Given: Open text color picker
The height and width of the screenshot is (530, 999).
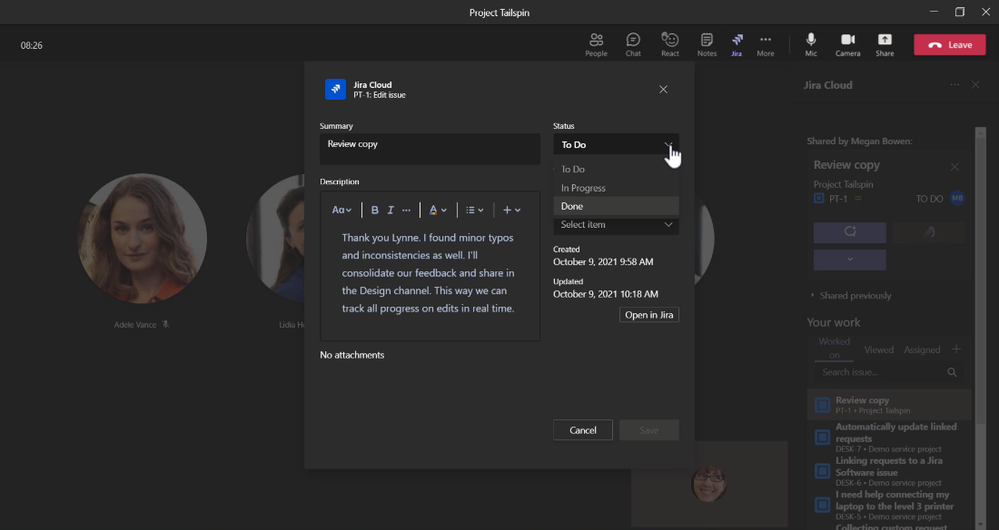Looking at the screenshot, I should tap(438, 210).
